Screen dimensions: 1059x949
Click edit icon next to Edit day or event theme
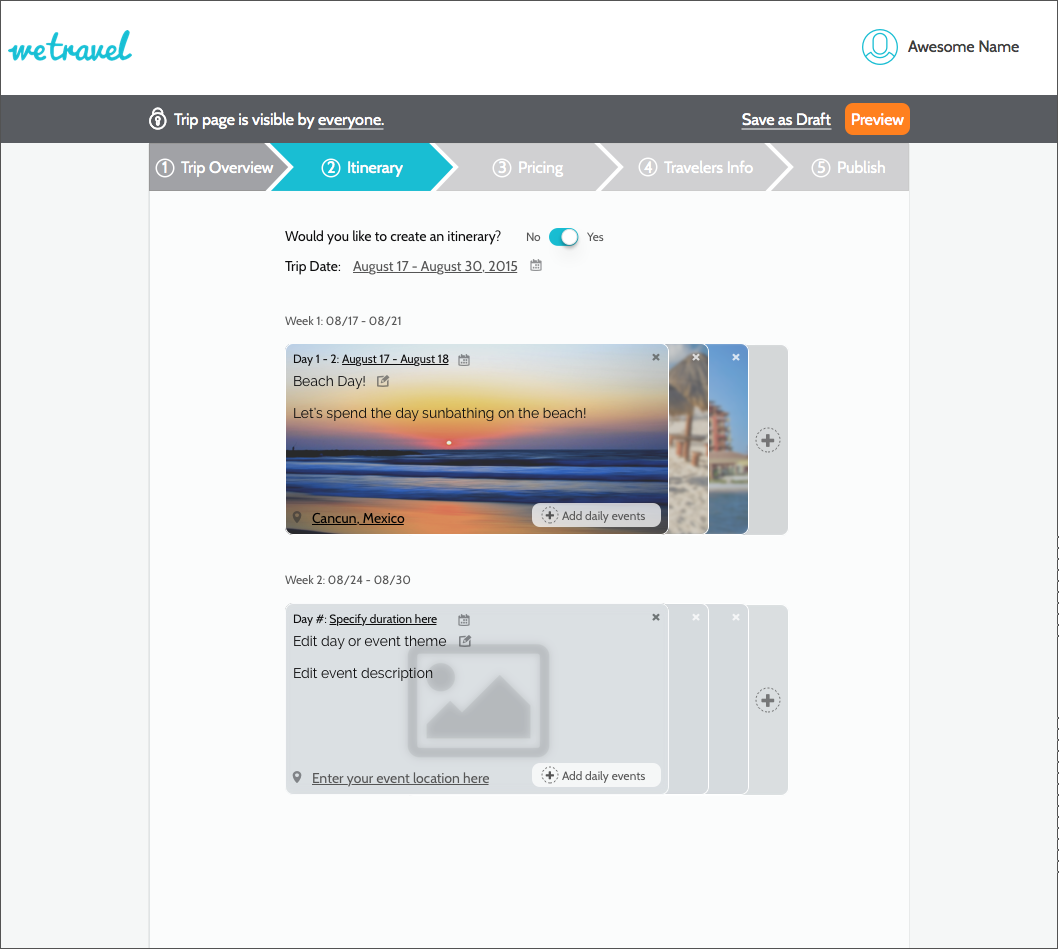(465, 641)
